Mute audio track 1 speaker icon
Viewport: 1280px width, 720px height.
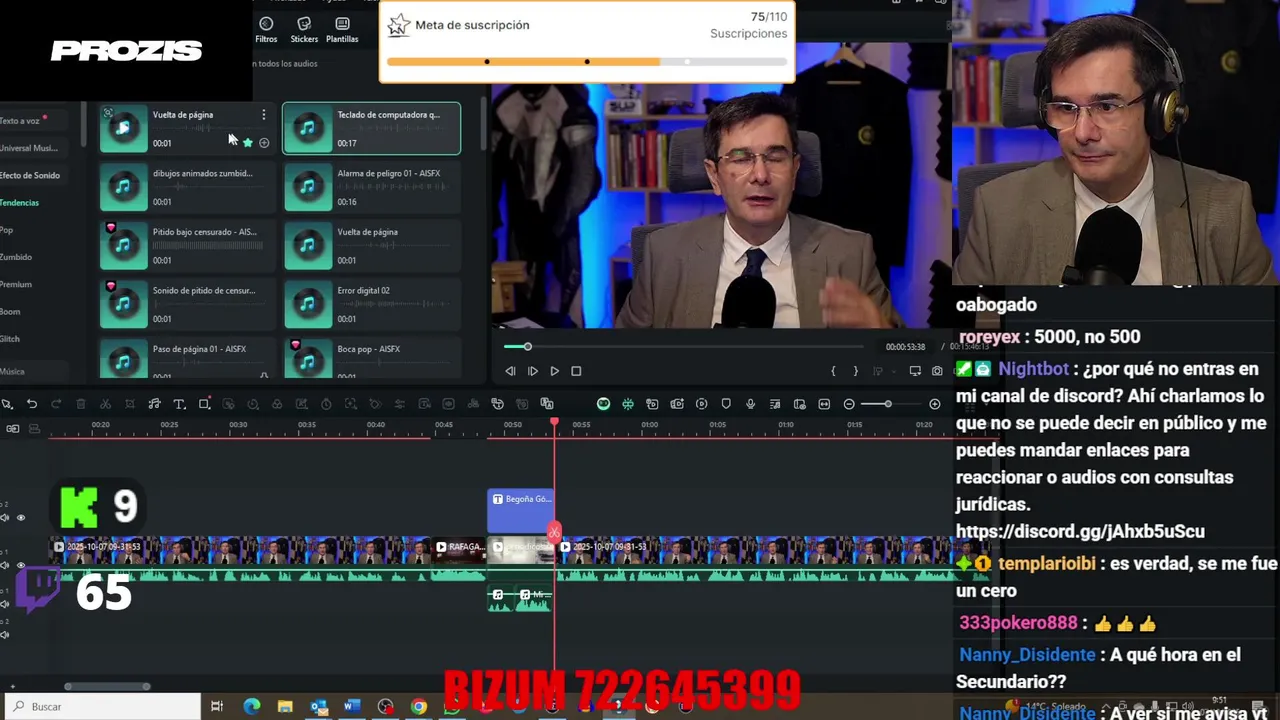coord(5,605)
